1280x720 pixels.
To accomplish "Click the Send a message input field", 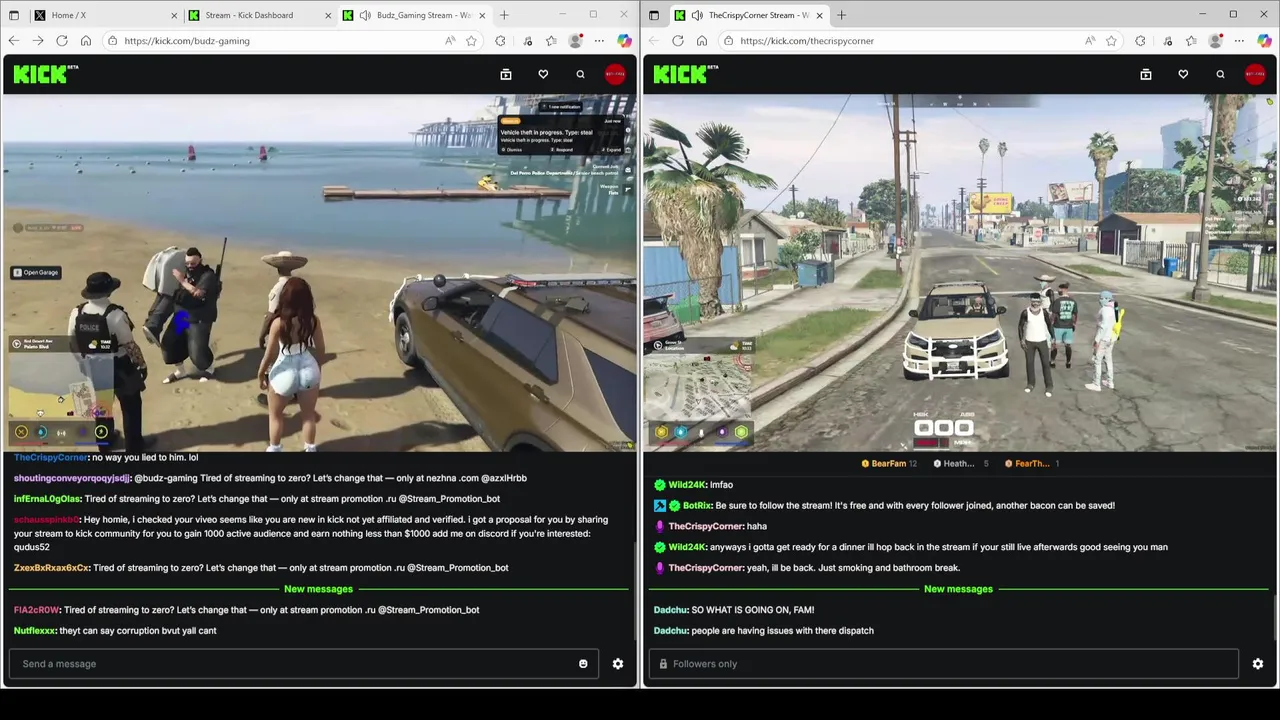I will coord(304,664).
